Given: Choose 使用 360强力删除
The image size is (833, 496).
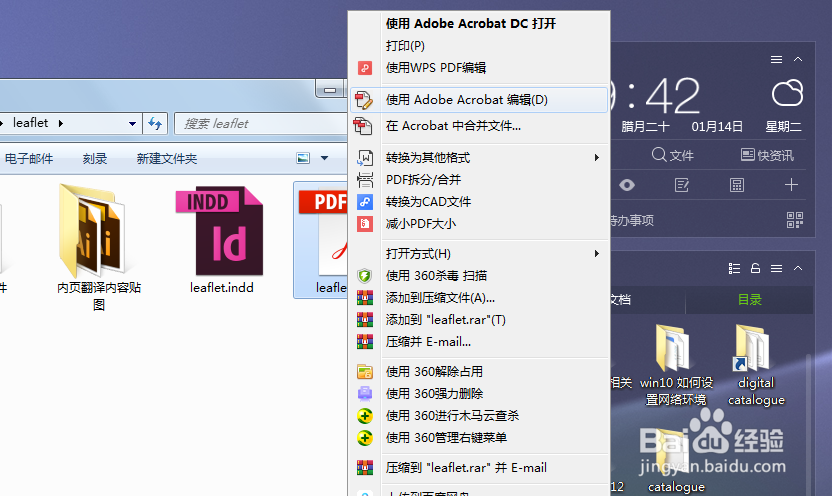Looking at the screenshot, I should 435,394.
